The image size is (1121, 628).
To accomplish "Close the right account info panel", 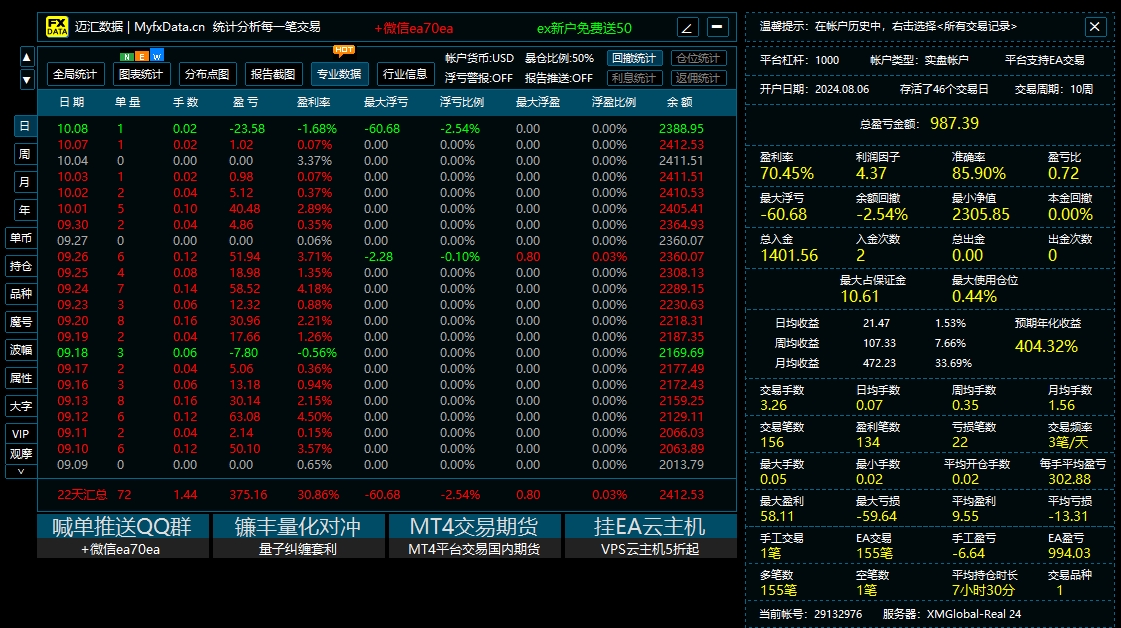I will coord(1095,27).
